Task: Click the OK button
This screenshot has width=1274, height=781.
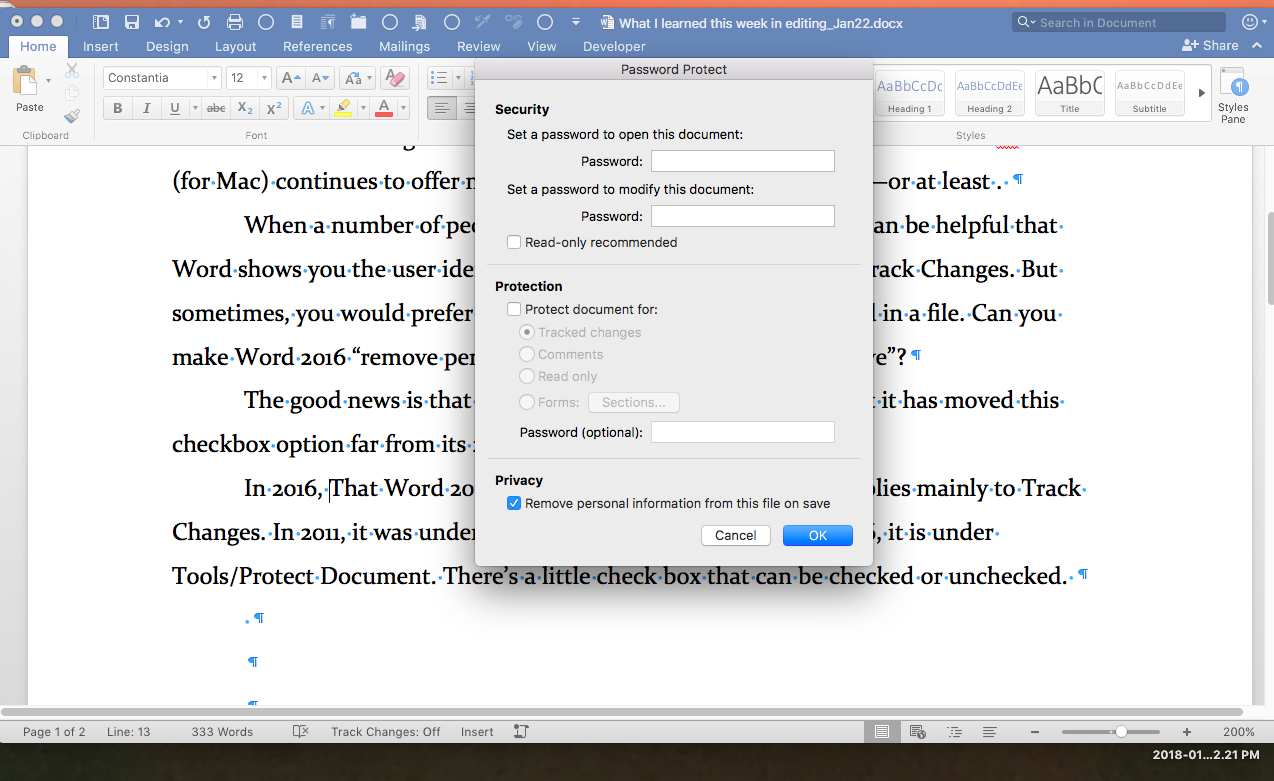Action: 817,535
